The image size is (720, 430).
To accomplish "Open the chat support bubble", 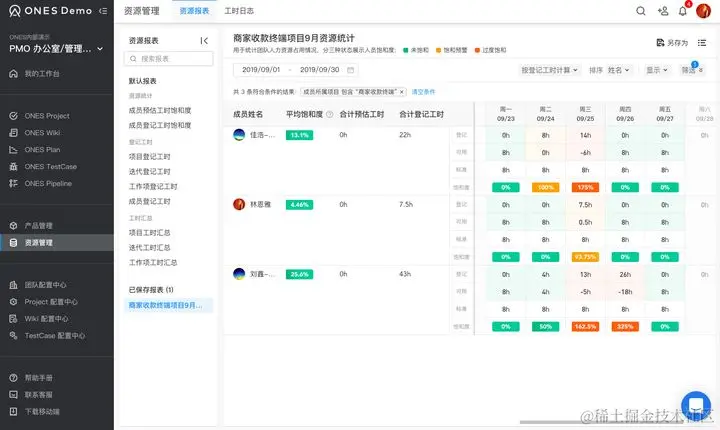I will click(x=696, y=406).
